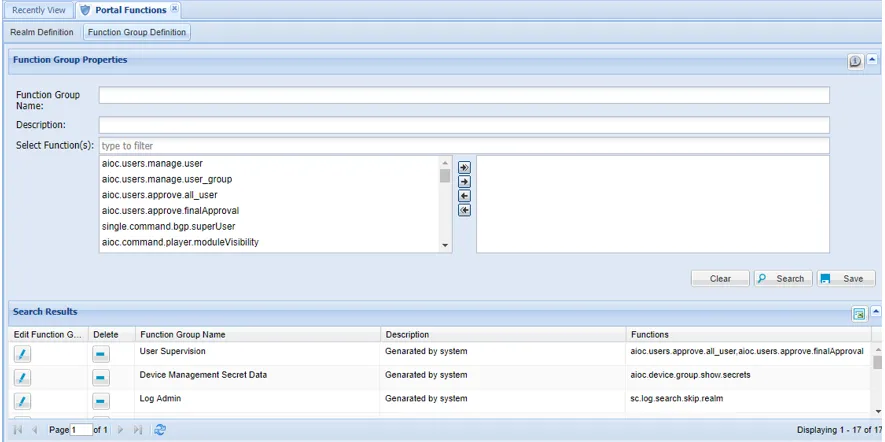885x442 pixels.
Task: Sort by the Description column header
Action: (x=503, y=334)
